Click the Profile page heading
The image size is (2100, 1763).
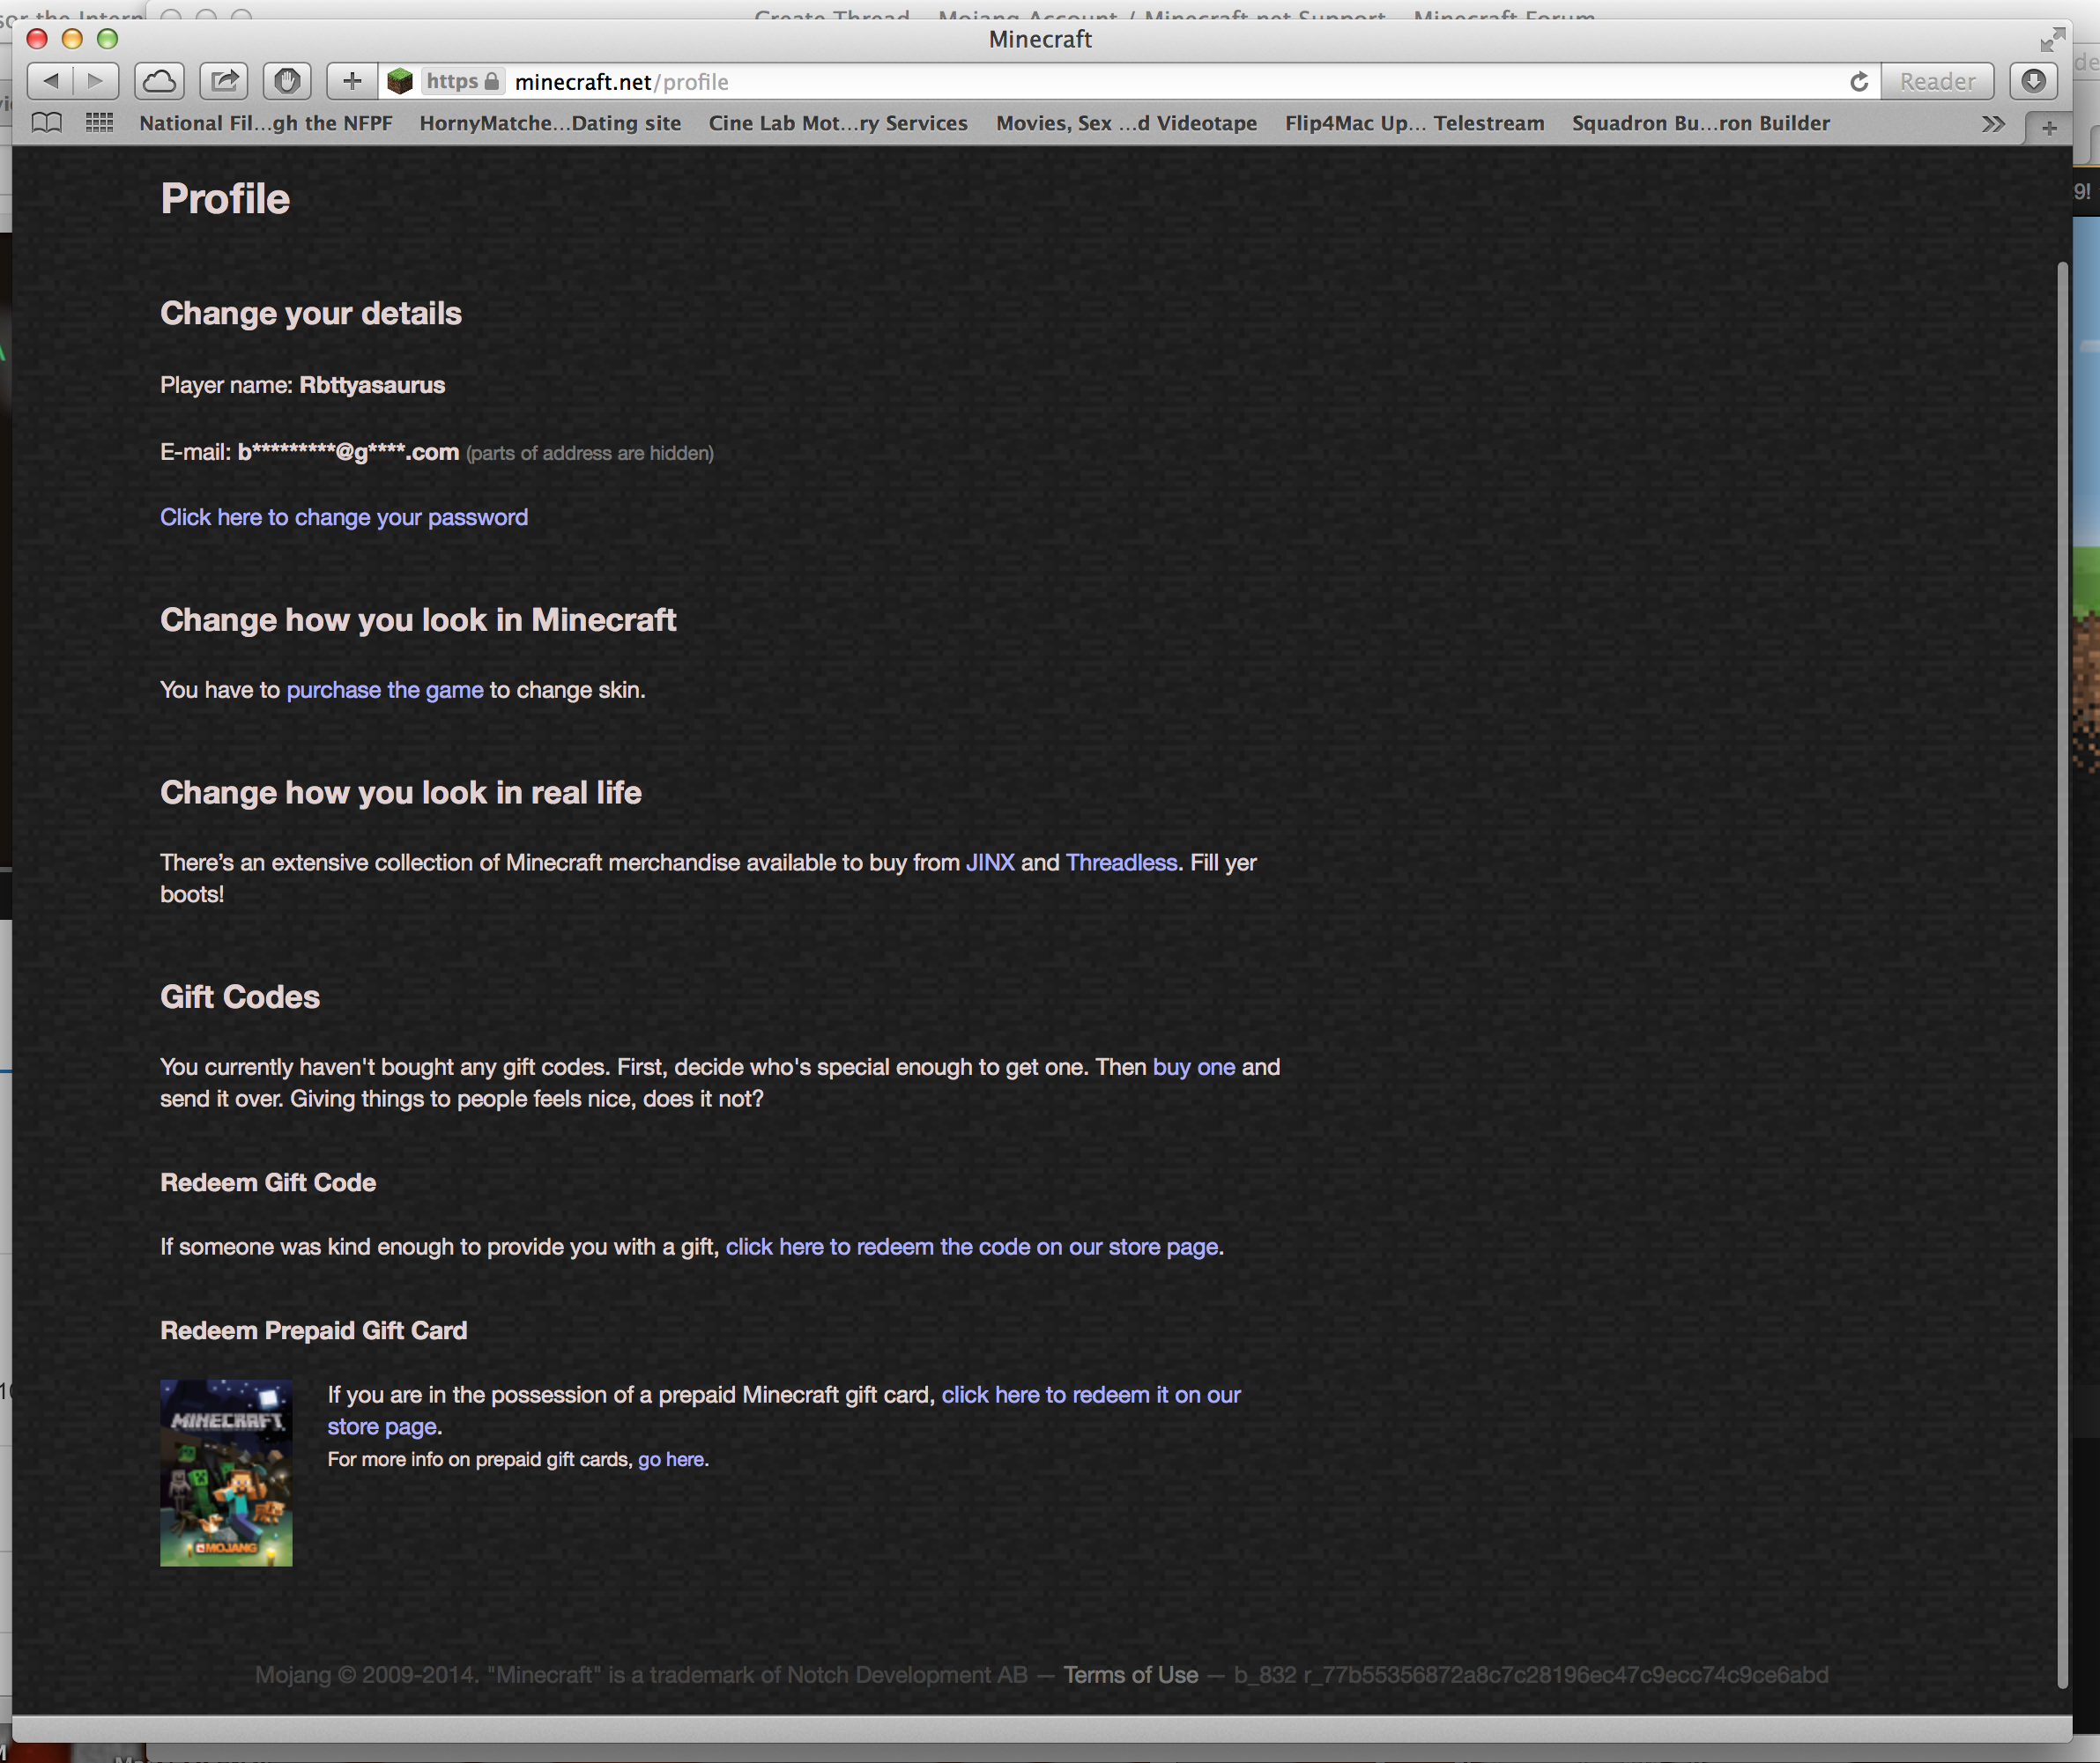coord(225,199)
